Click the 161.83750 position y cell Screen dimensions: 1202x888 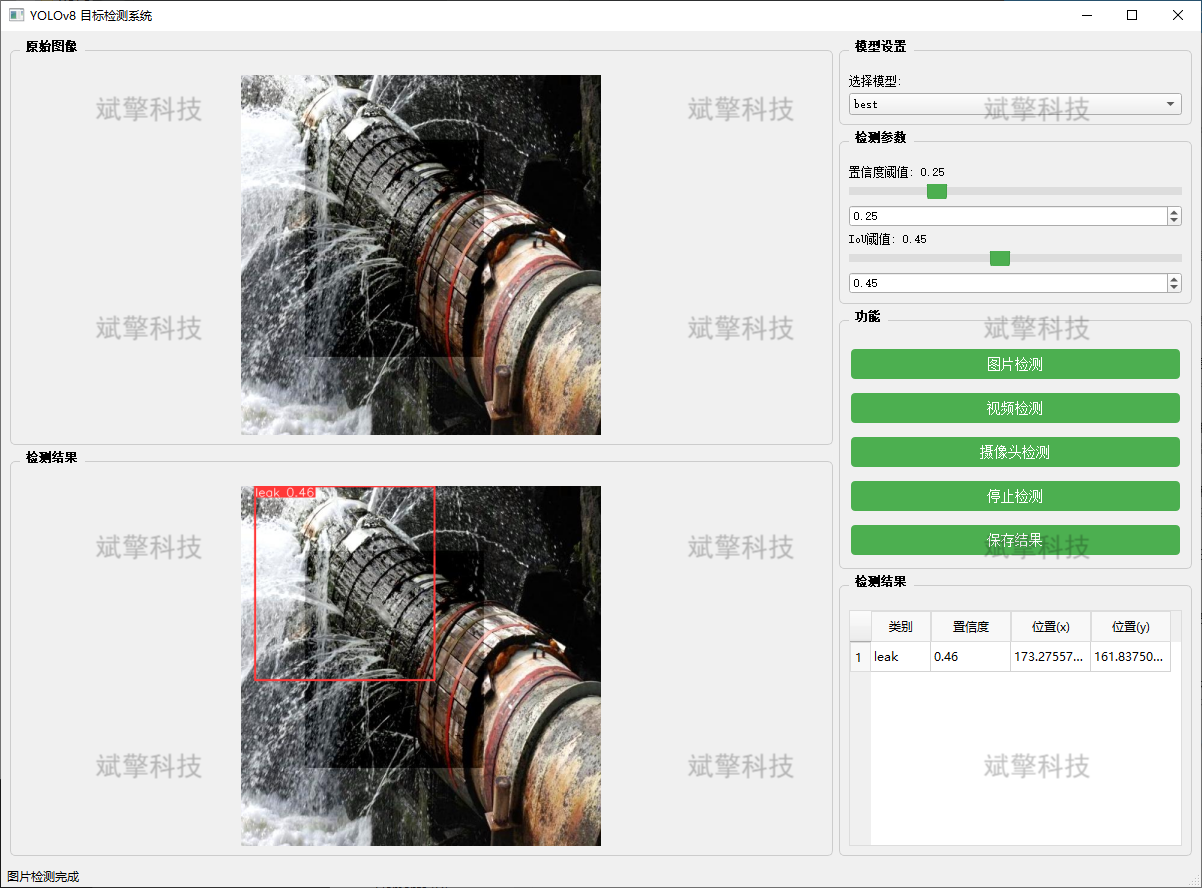tap(1130, 657)
